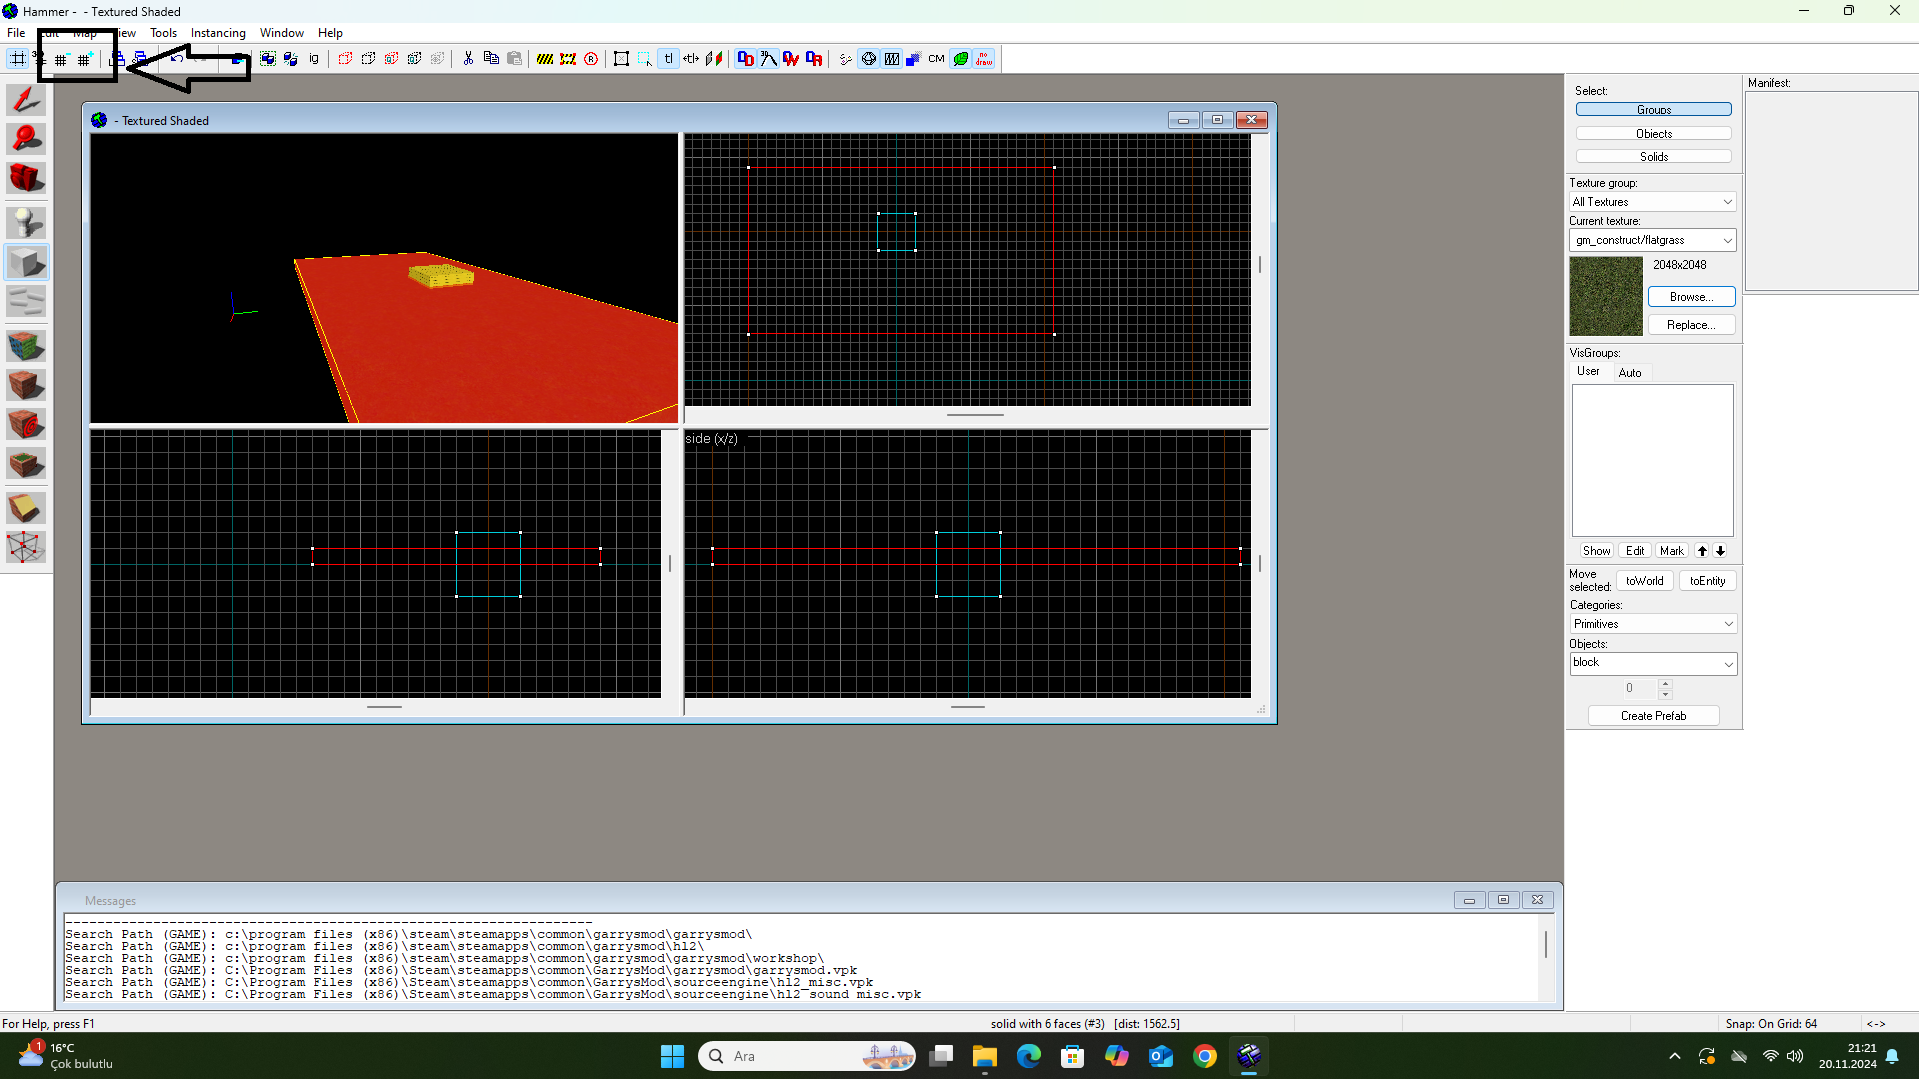Viewport: 1919px width, 1079px height.
Task: Switch to the Auto VisGroups tab
Action: (1630, 373)
